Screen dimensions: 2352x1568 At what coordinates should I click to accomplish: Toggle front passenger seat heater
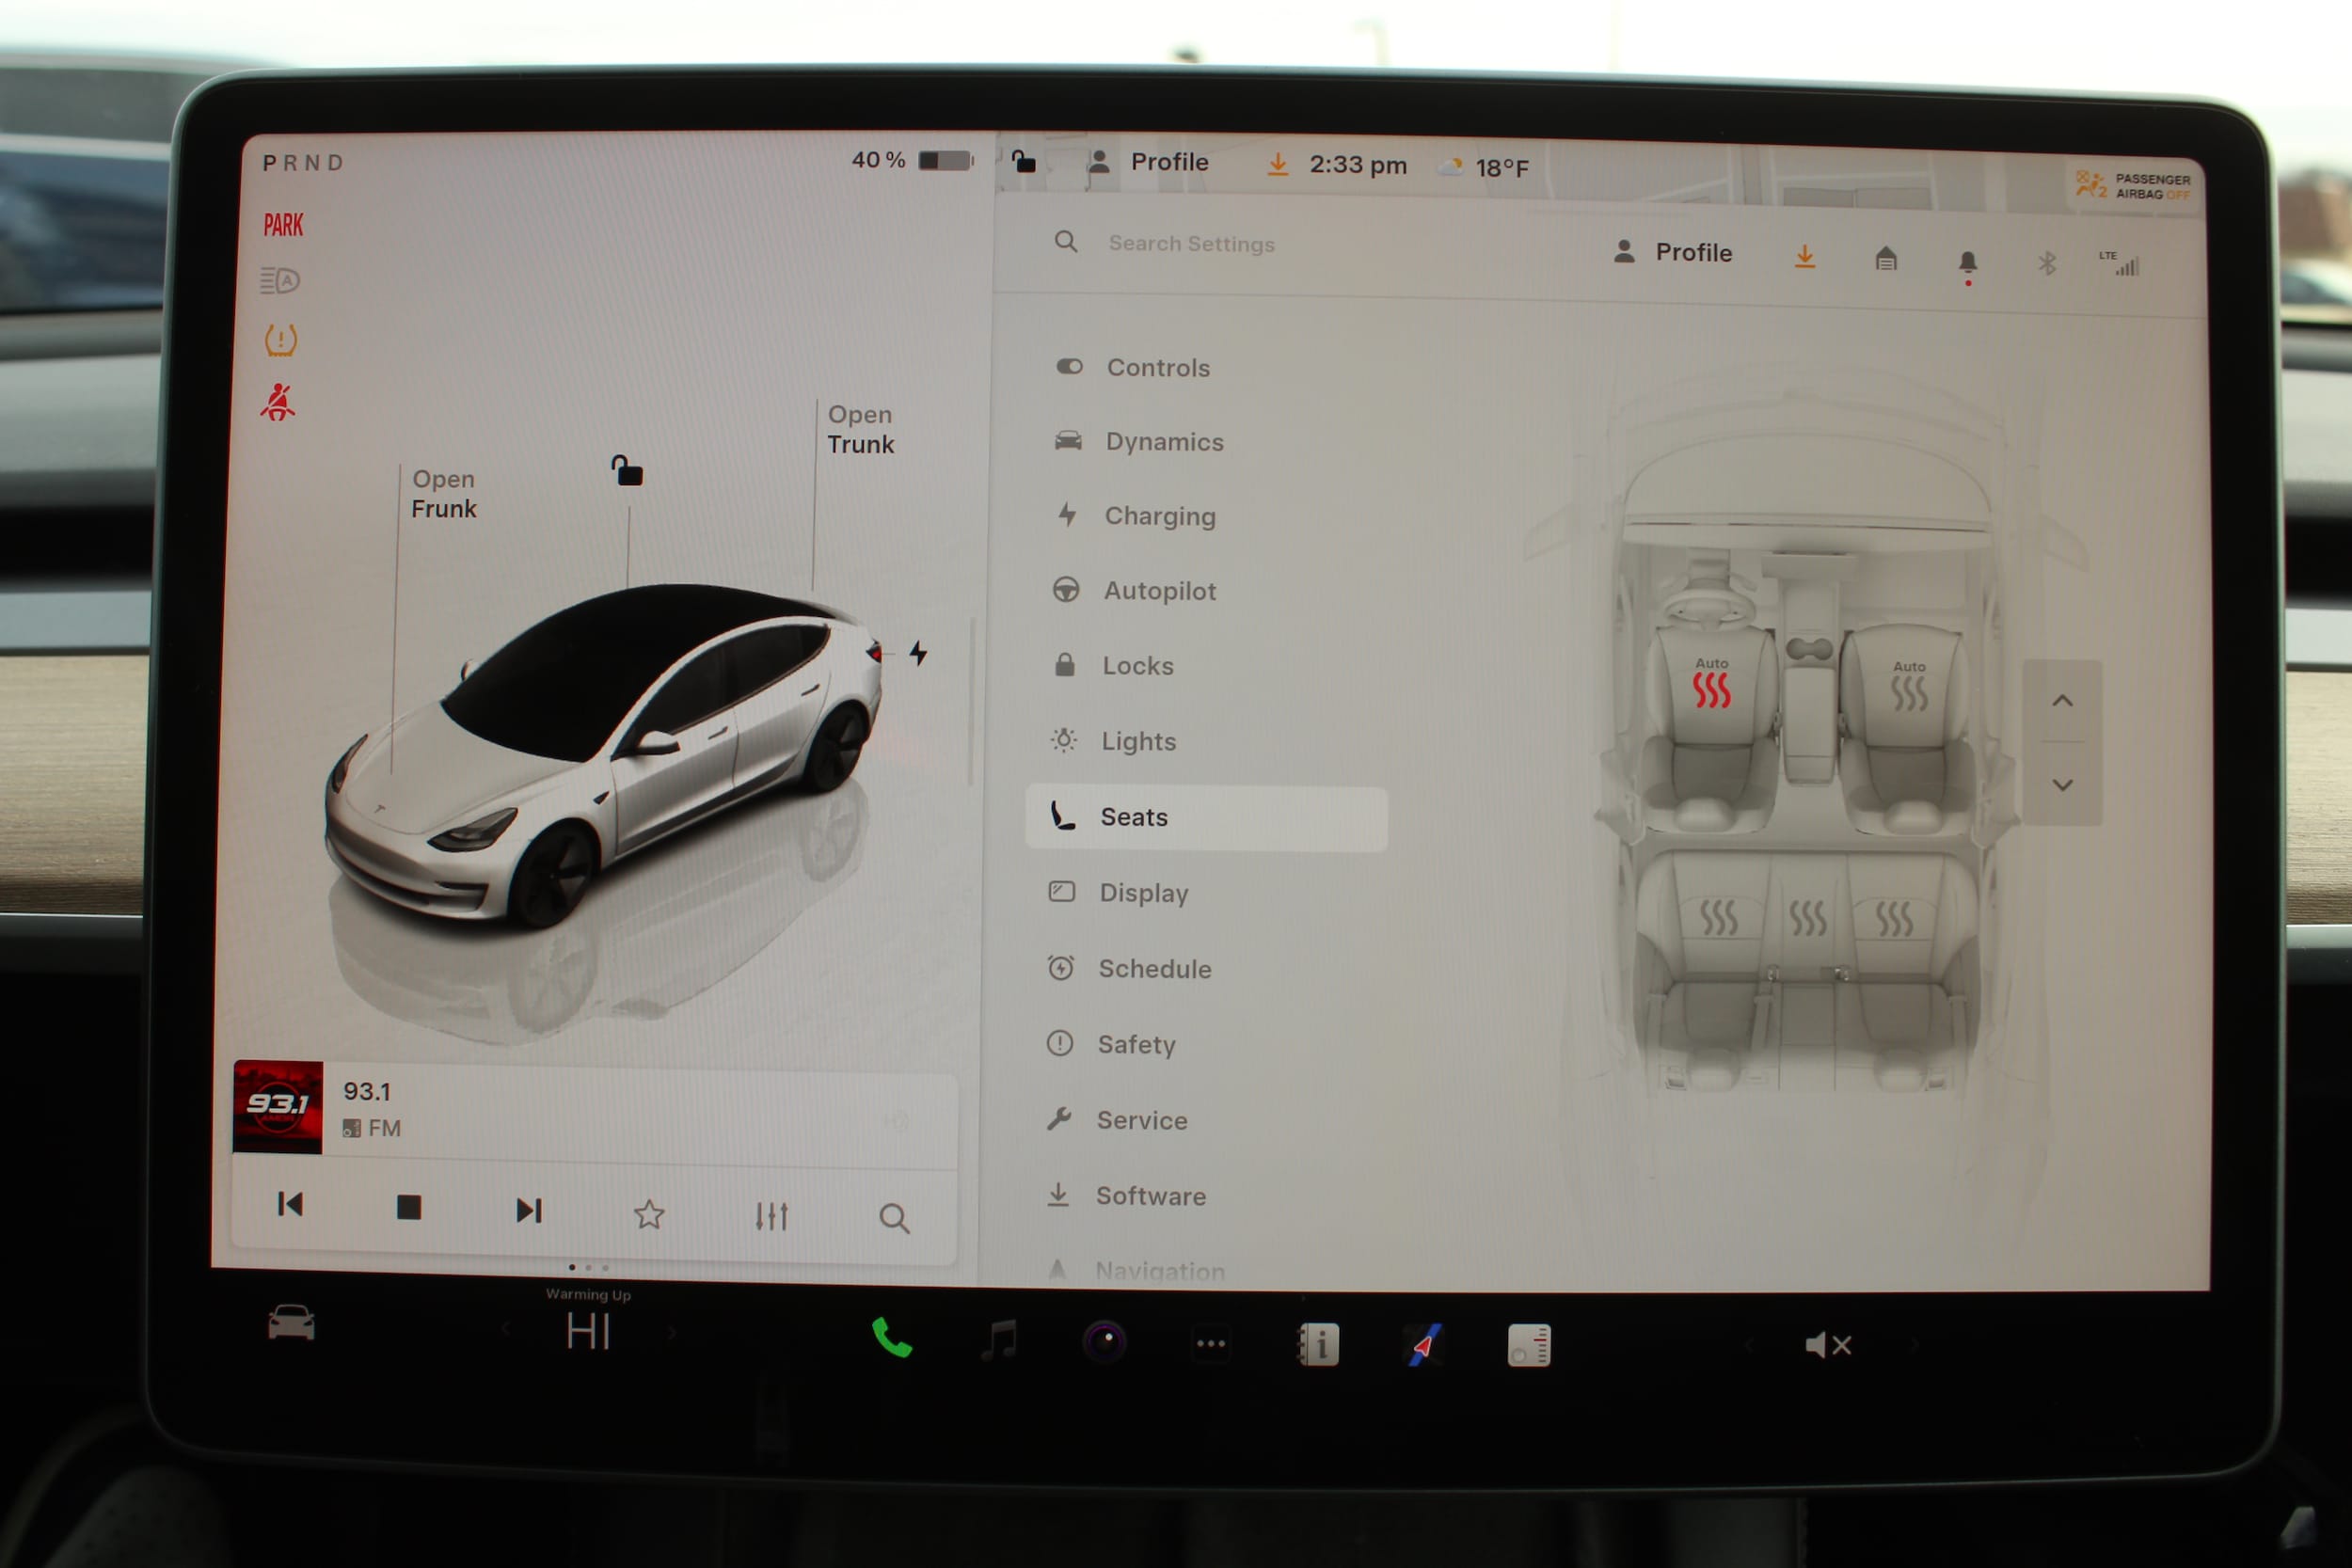pos(1908,692)
